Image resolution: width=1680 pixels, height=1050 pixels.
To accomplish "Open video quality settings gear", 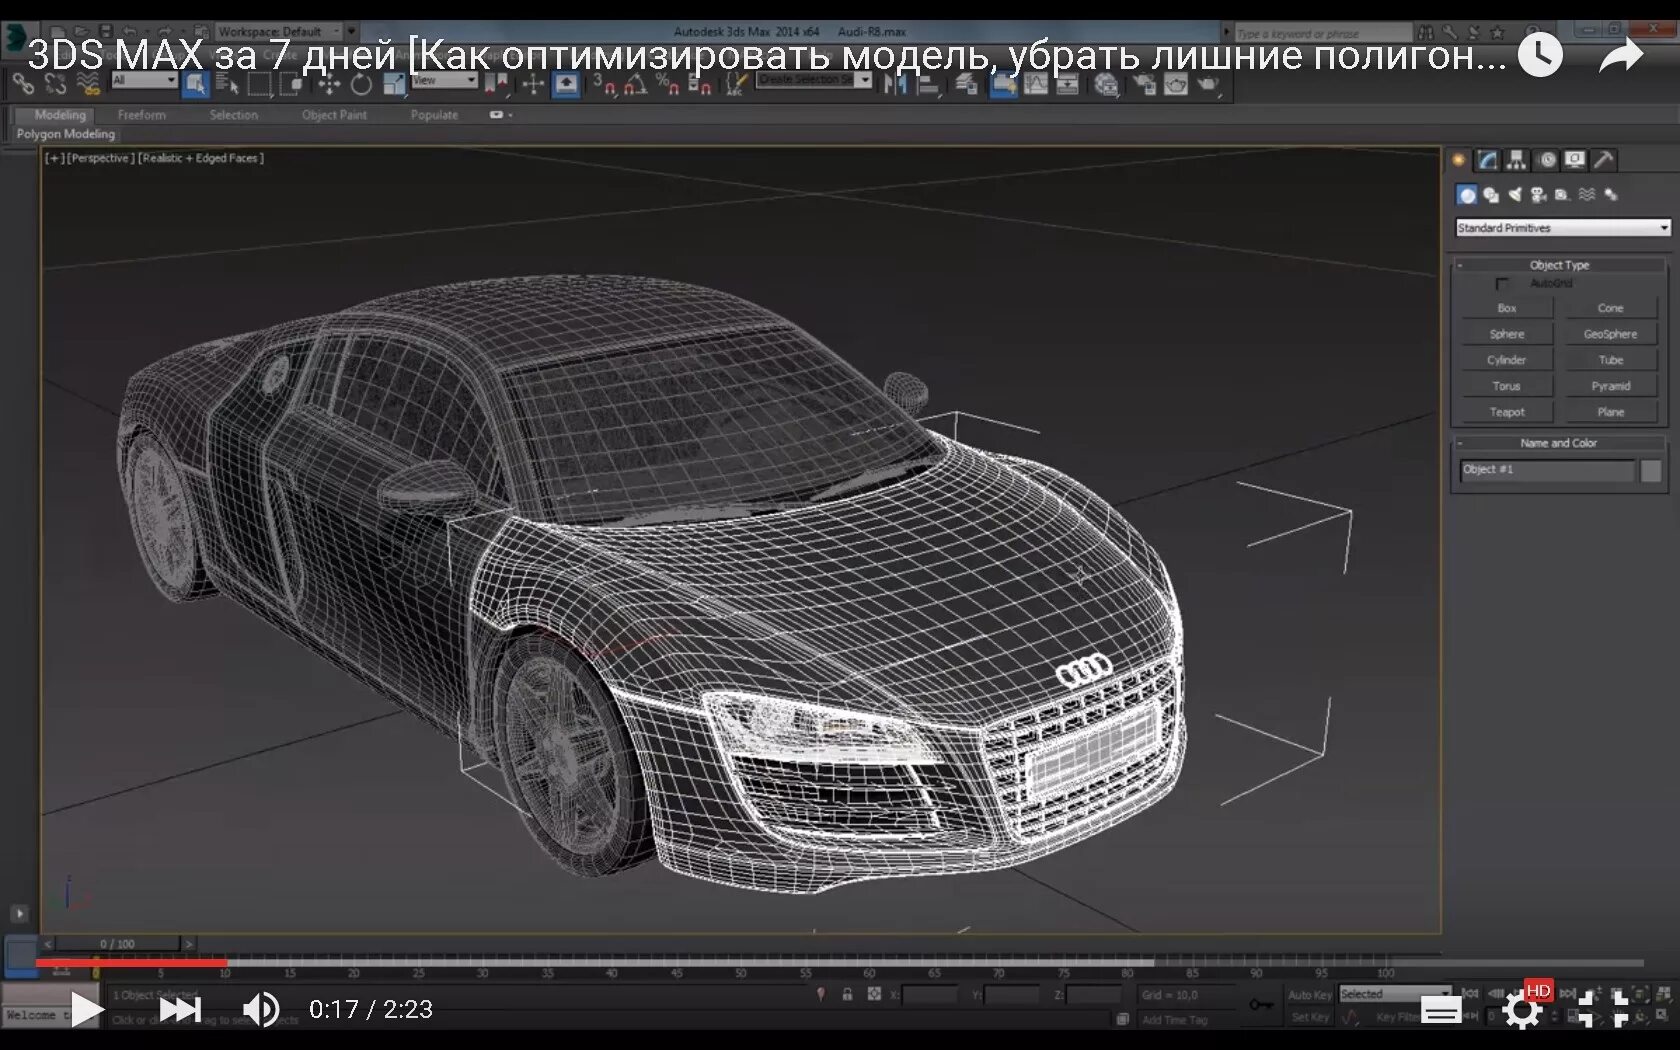I will coord(1522,1010).
